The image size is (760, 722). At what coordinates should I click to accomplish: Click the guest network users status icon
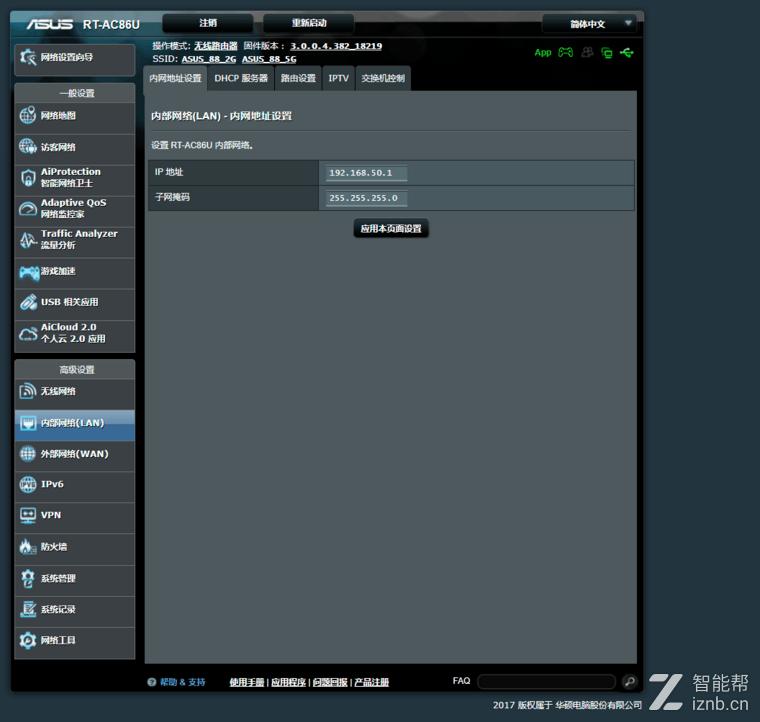click(587, 52)
